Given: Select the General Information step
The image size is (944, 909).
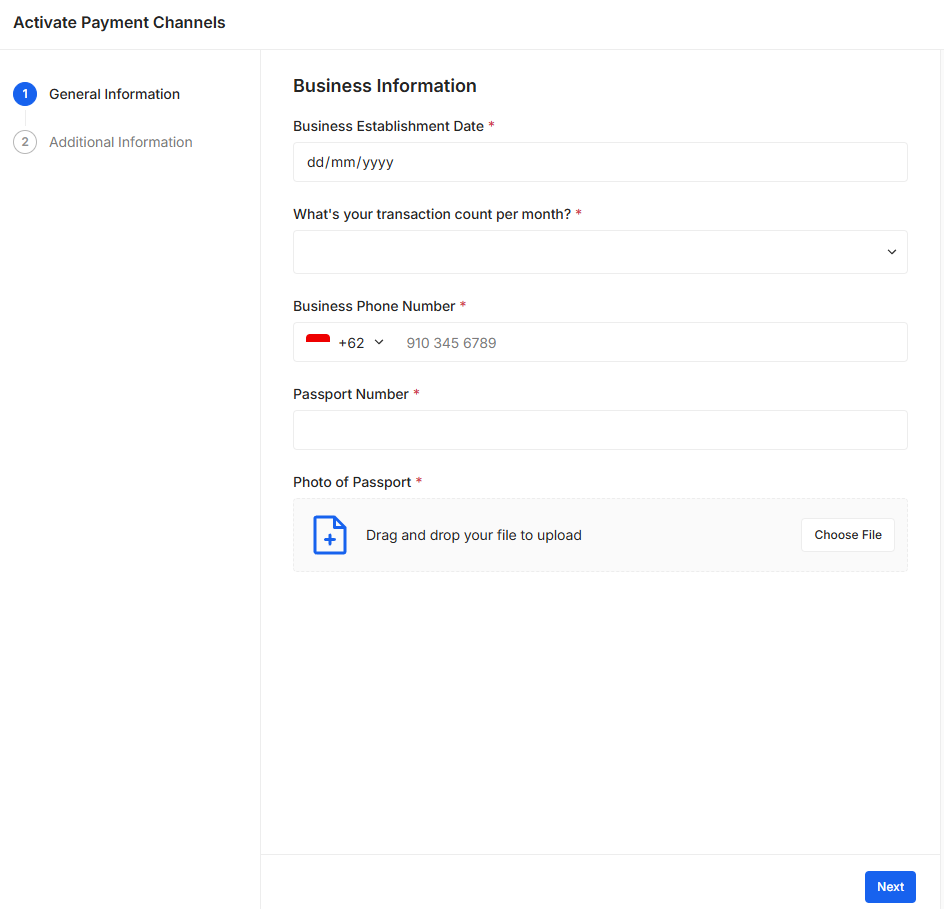Looking at the screenshot, I should [114, 93].
